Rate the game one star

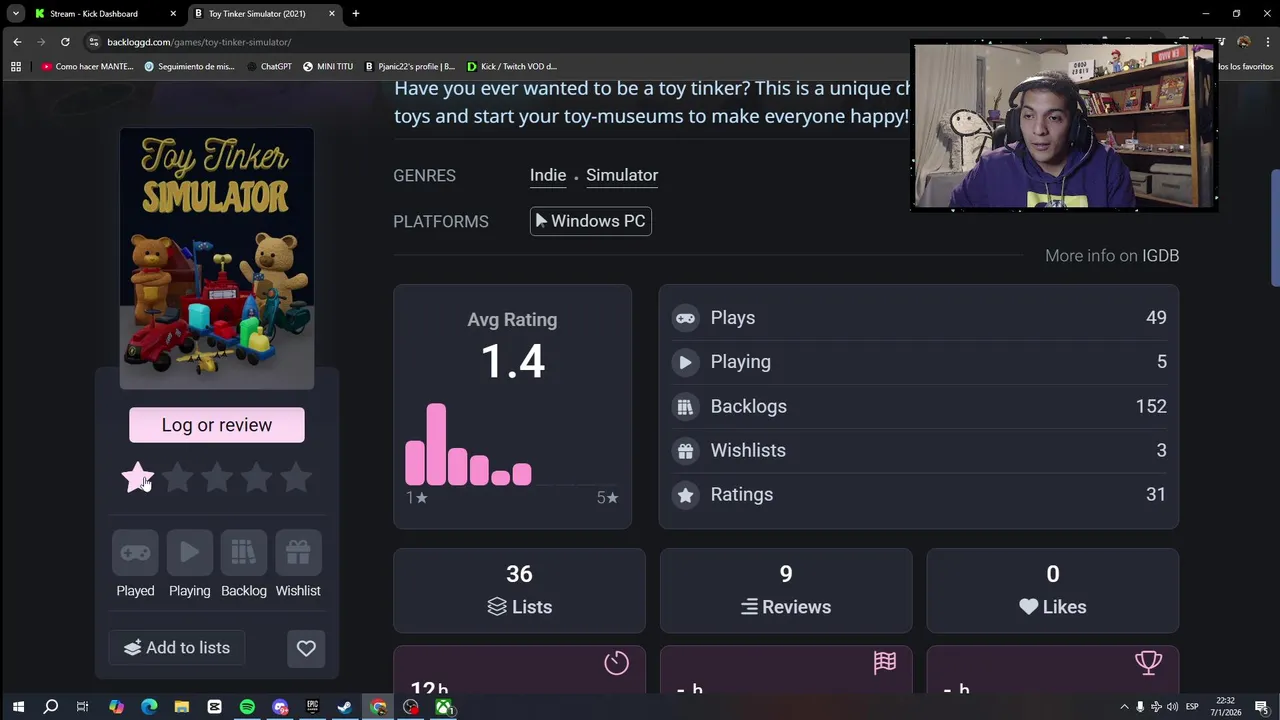tap(137, 478)
